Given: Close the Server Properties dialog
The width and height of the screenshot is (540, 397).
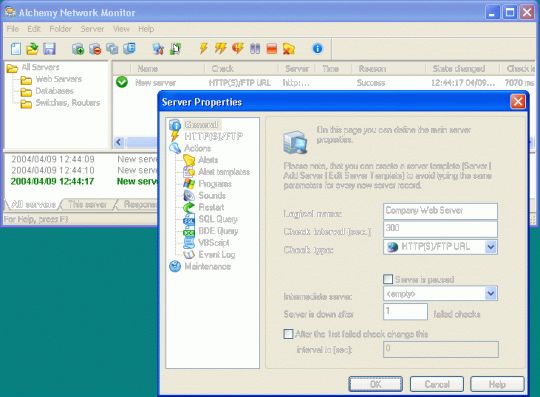Looking at the screenshot, I should pos(518,102).
